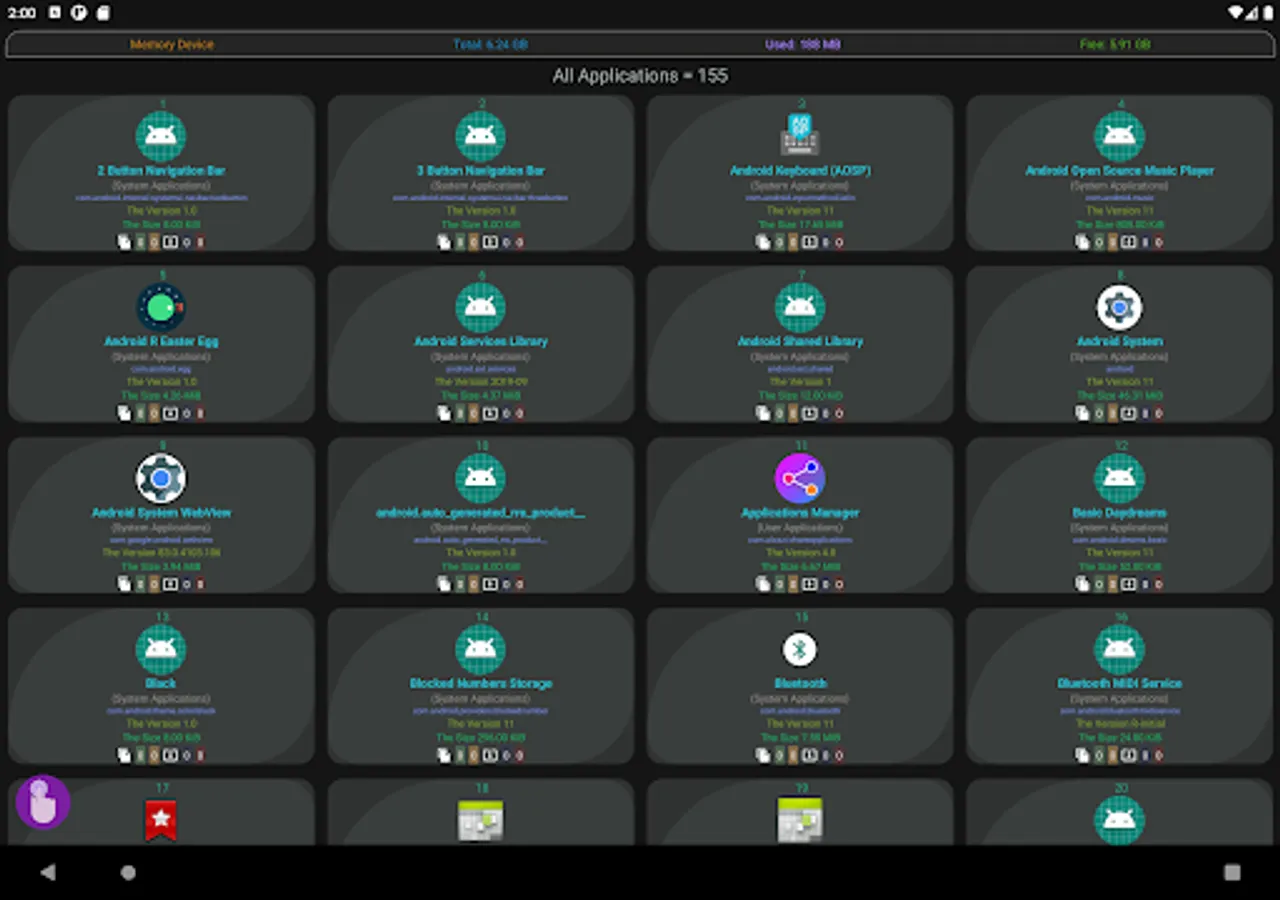Select the "Blocked Numbers Storage" title
The width and height of the screenshot is (1280, 900).
pos(481,684)
